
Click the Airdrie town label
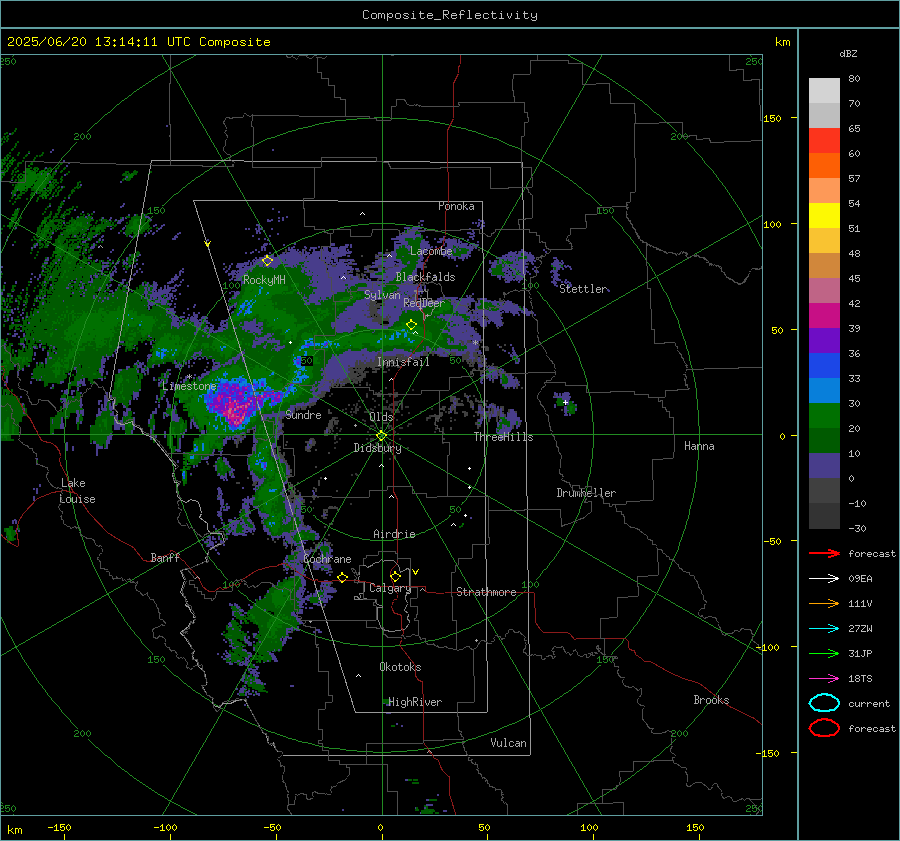tap(394, 534)
